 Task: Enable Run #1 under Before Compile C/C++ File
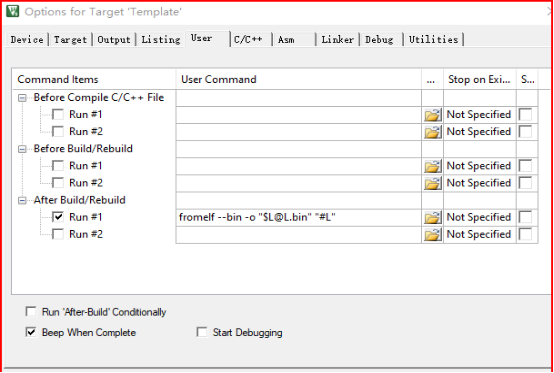58,114
